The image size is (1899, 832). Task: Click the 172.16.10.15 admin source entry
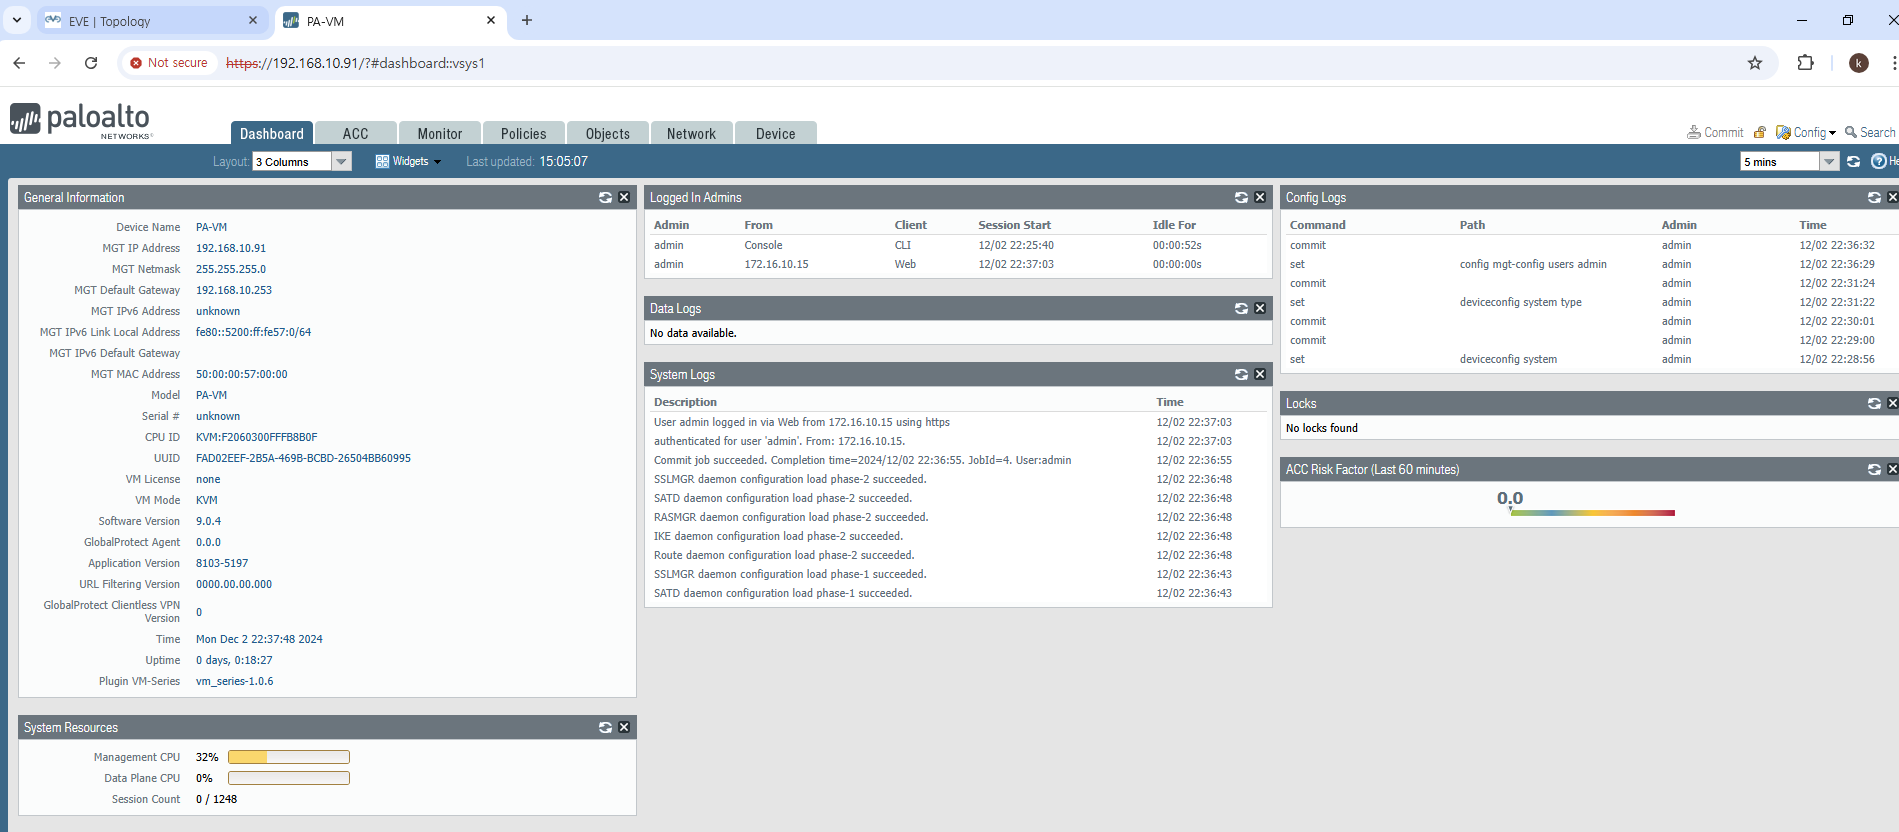[x=776, y=264]
